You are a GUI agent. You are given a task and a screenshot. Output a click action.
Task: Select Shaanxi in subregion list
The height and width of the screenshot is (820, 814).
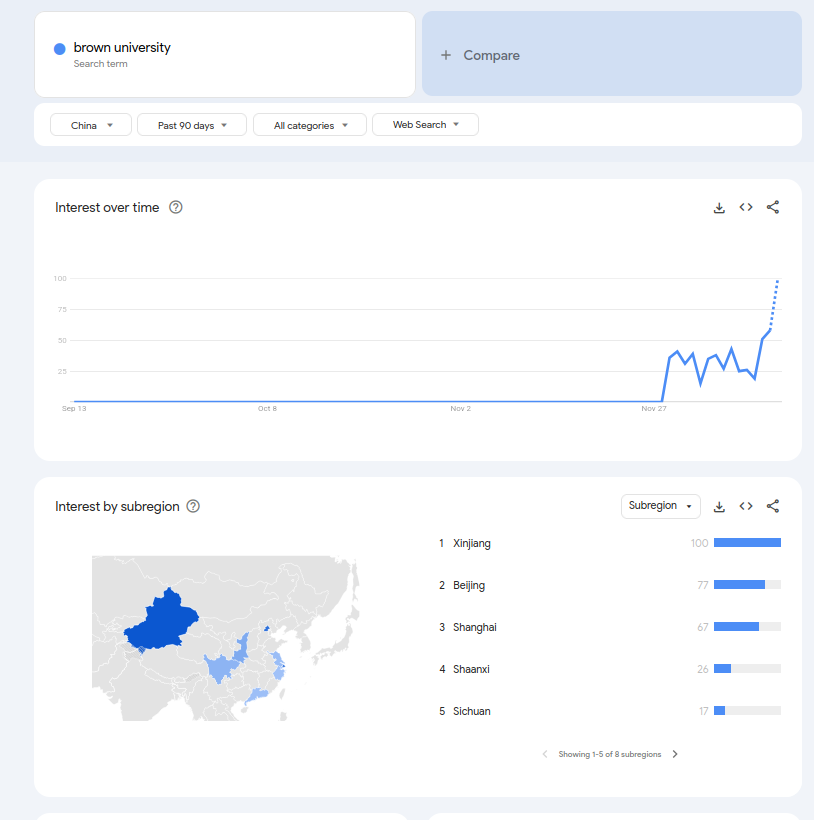[x=471, y=669]
